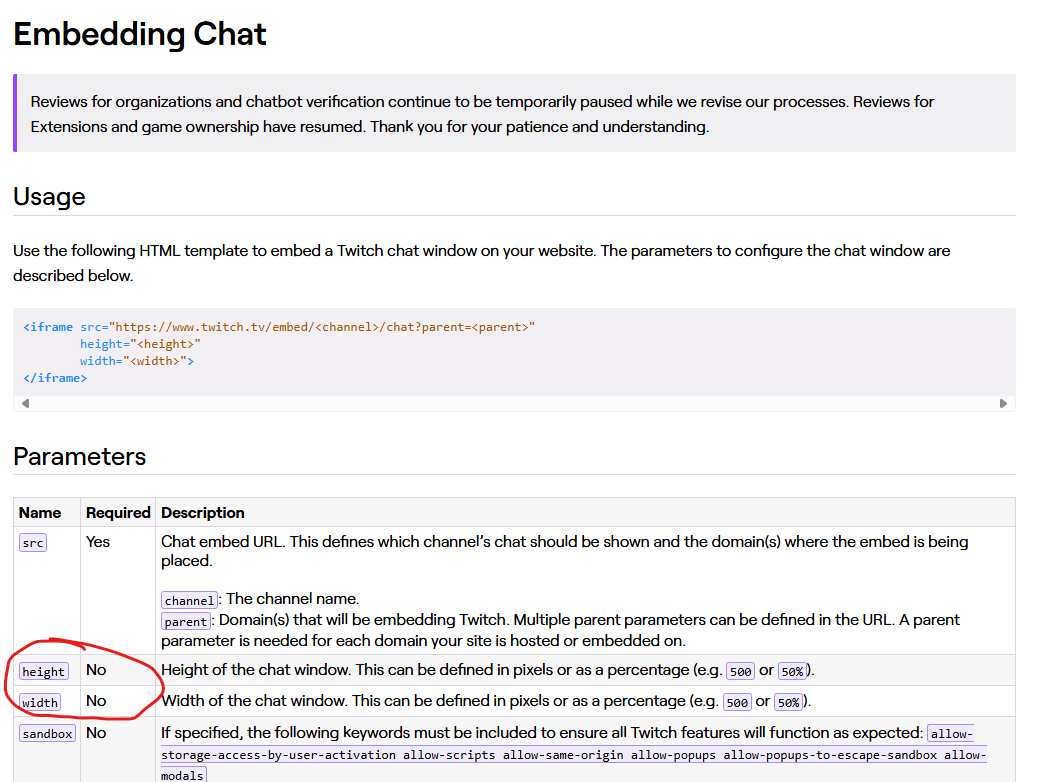
Task: Click the 'channel' code tag in src description
Action: pyautogui.click(x=189, y=600)
